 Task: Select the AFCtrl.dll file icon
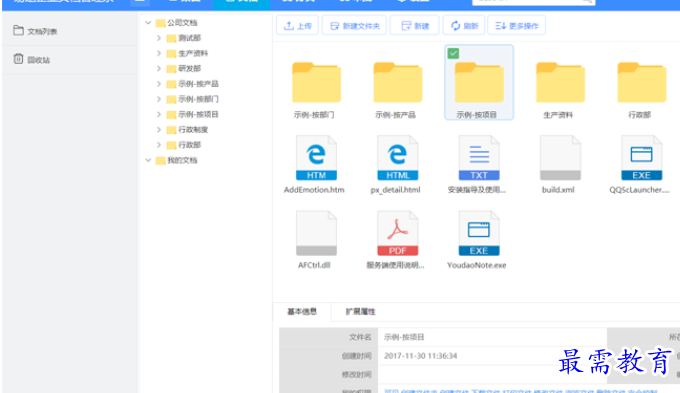point(316,233)
